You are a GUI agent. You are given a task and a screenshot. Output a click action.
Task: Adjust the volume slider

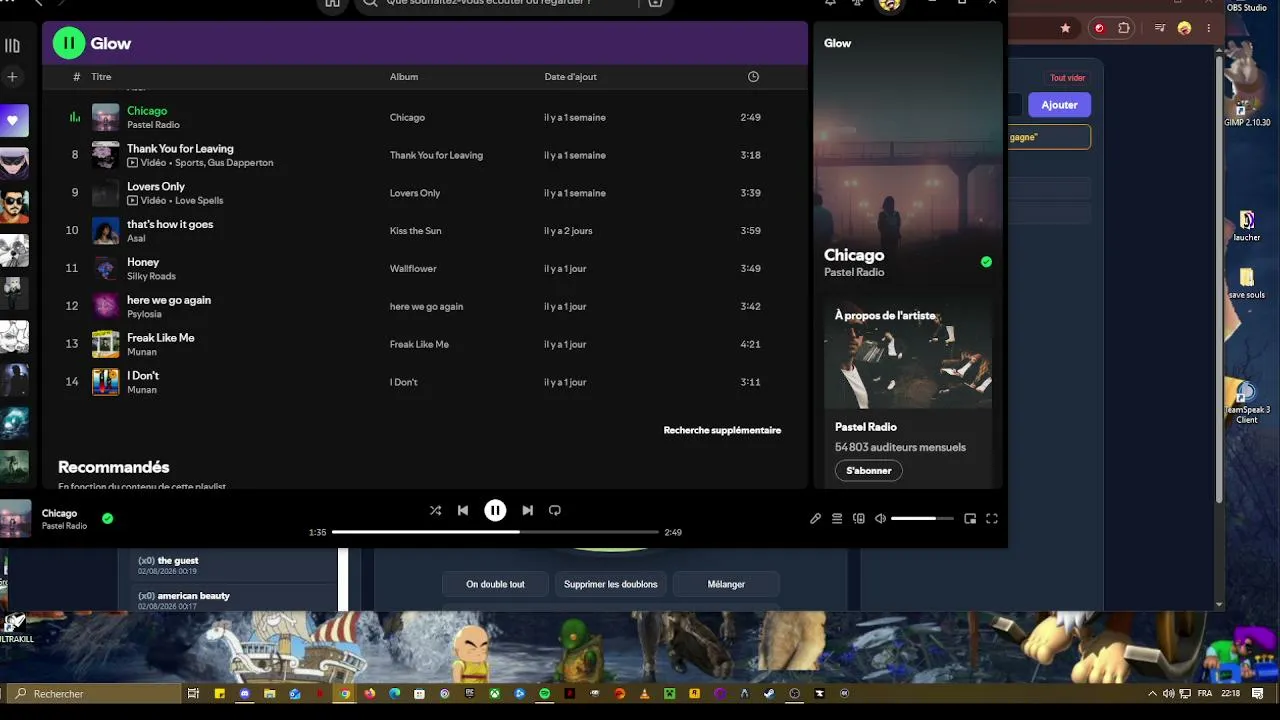(x=920, y=518)
